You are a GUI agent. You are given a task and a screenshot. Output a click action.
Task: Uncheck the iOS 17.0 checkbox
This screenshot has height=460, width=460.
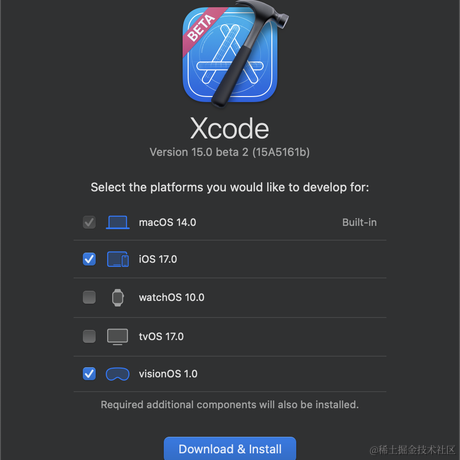(x=89, y=259)
